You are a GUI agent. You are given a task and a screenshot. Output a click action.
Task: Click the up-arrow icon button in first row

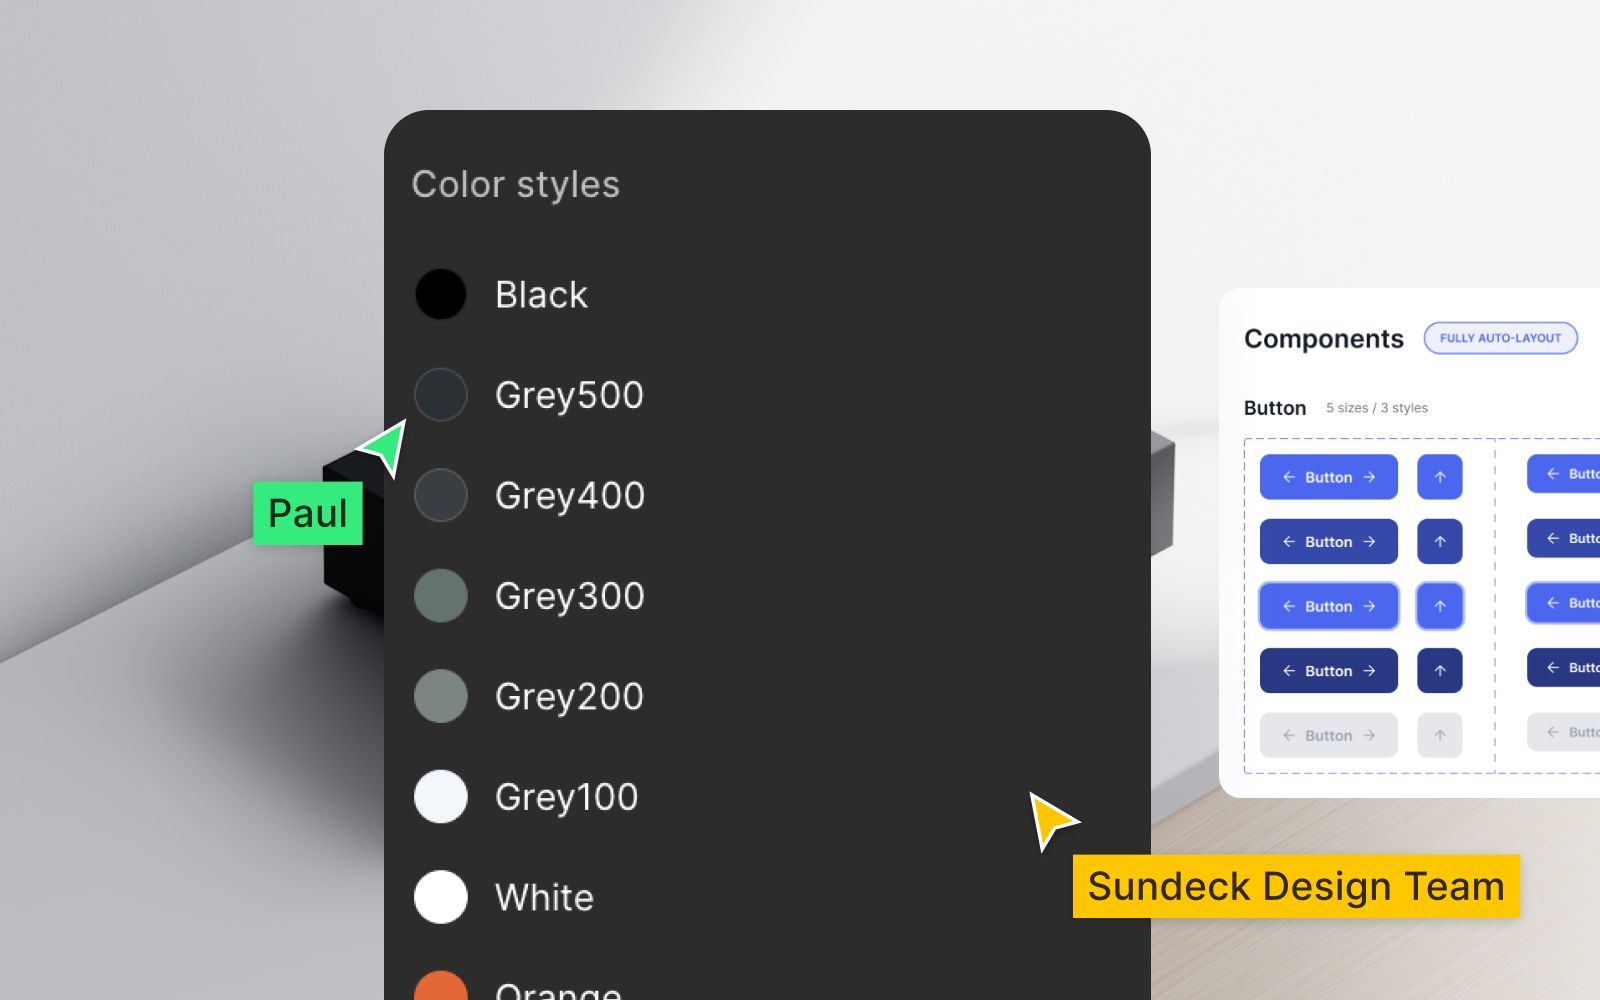pos(1440,477)
